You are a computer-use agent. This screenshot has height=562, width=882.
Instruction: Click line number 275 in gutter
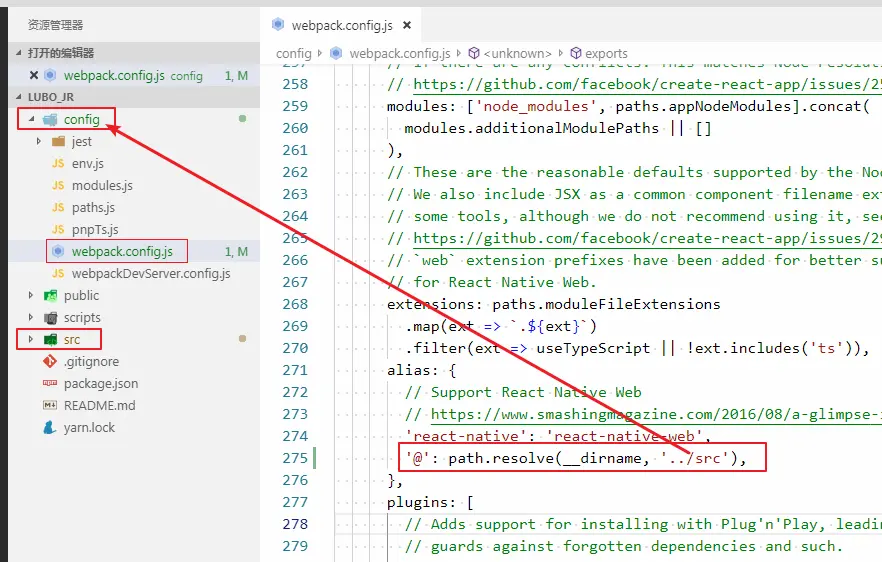(295, 458)
